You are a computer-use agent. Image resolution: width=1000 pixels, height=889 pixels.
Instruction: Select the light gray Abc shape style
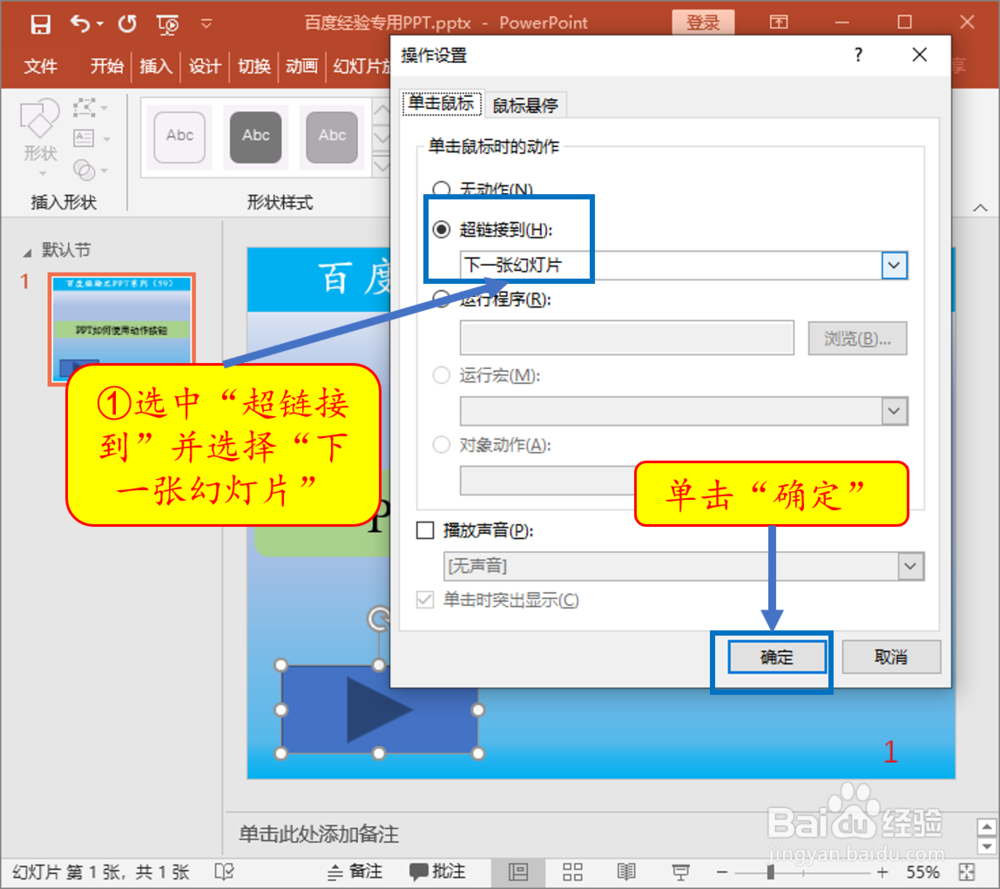[x=332, y=136]
